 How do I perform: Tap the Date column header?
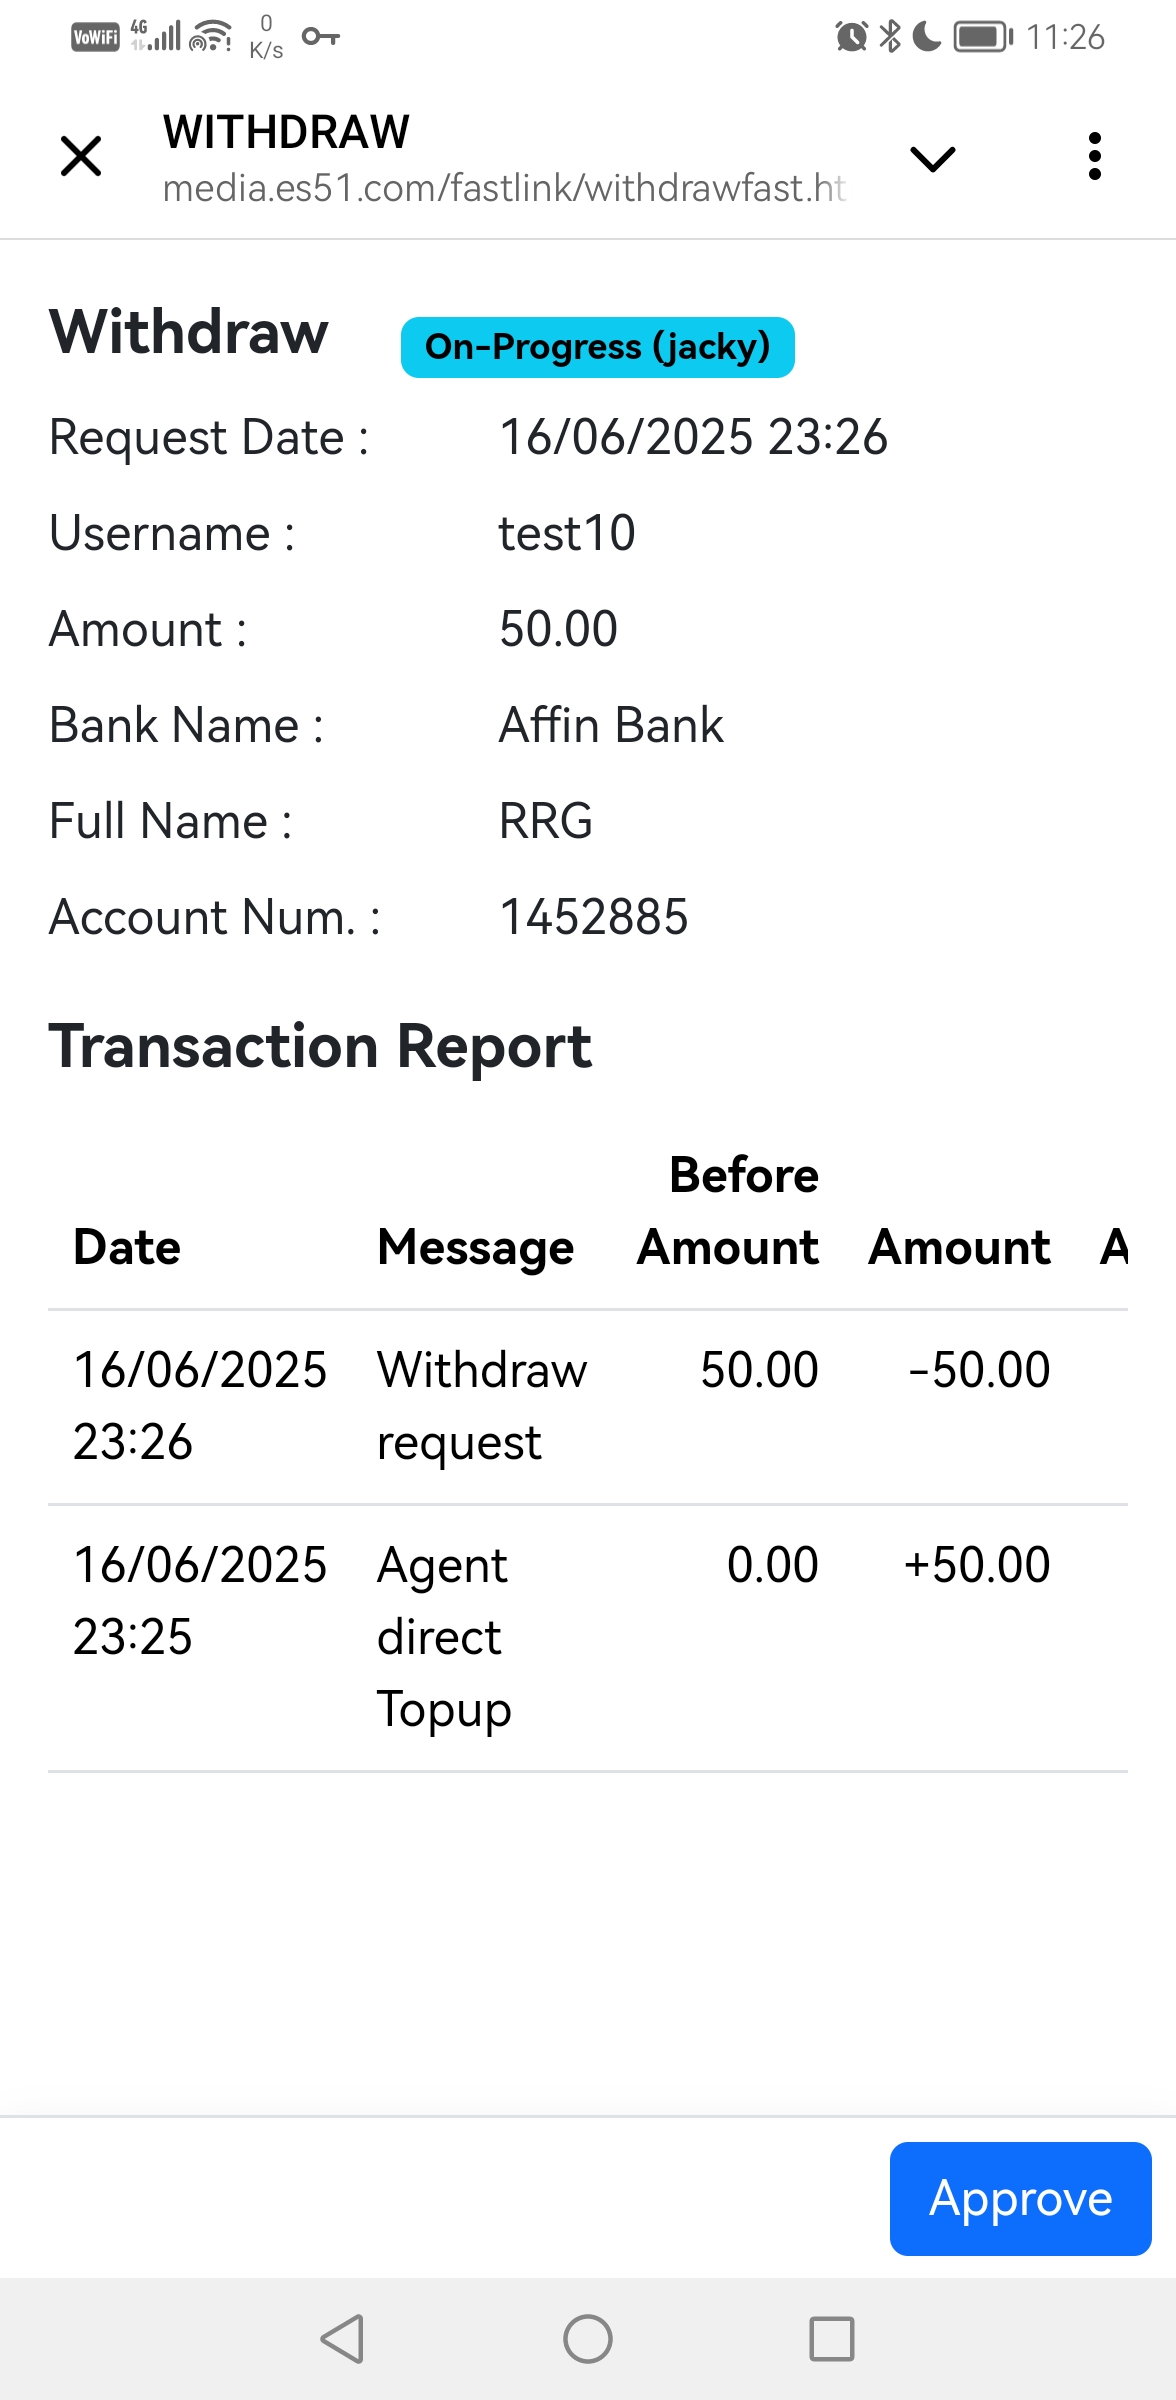[x=127, y=1247]
